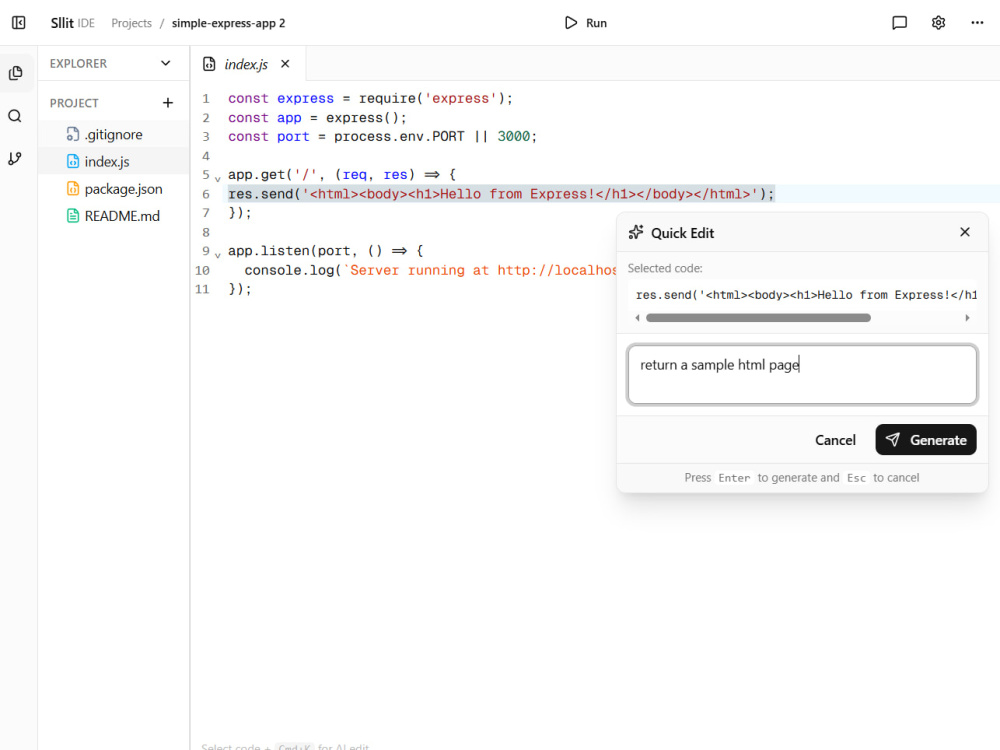Screen dimensions: 1000x750
Task: Click the scrollbar right arrow in selected code
Action: pyautogui.click(x=967, y=318)
